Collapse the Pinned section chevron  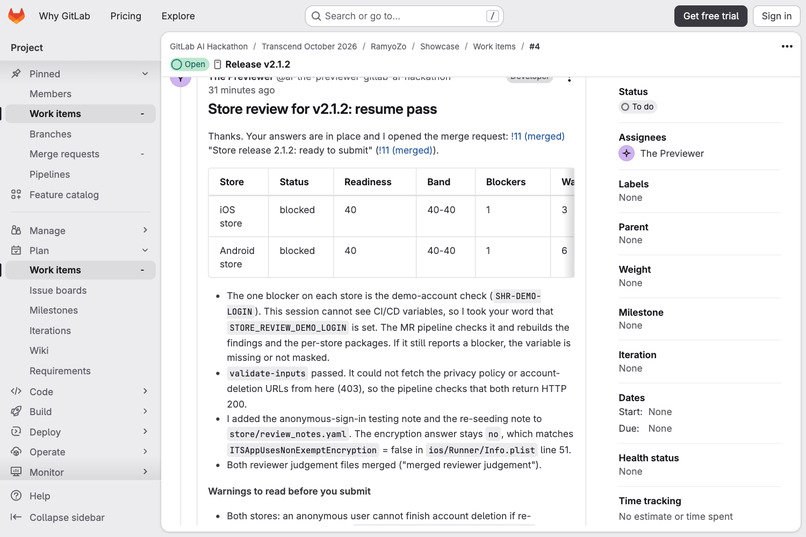tap(145, 73)
